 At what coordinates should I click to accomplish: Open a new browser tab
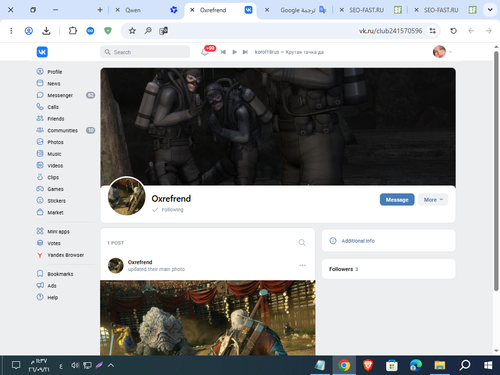[x=100, y=10]
